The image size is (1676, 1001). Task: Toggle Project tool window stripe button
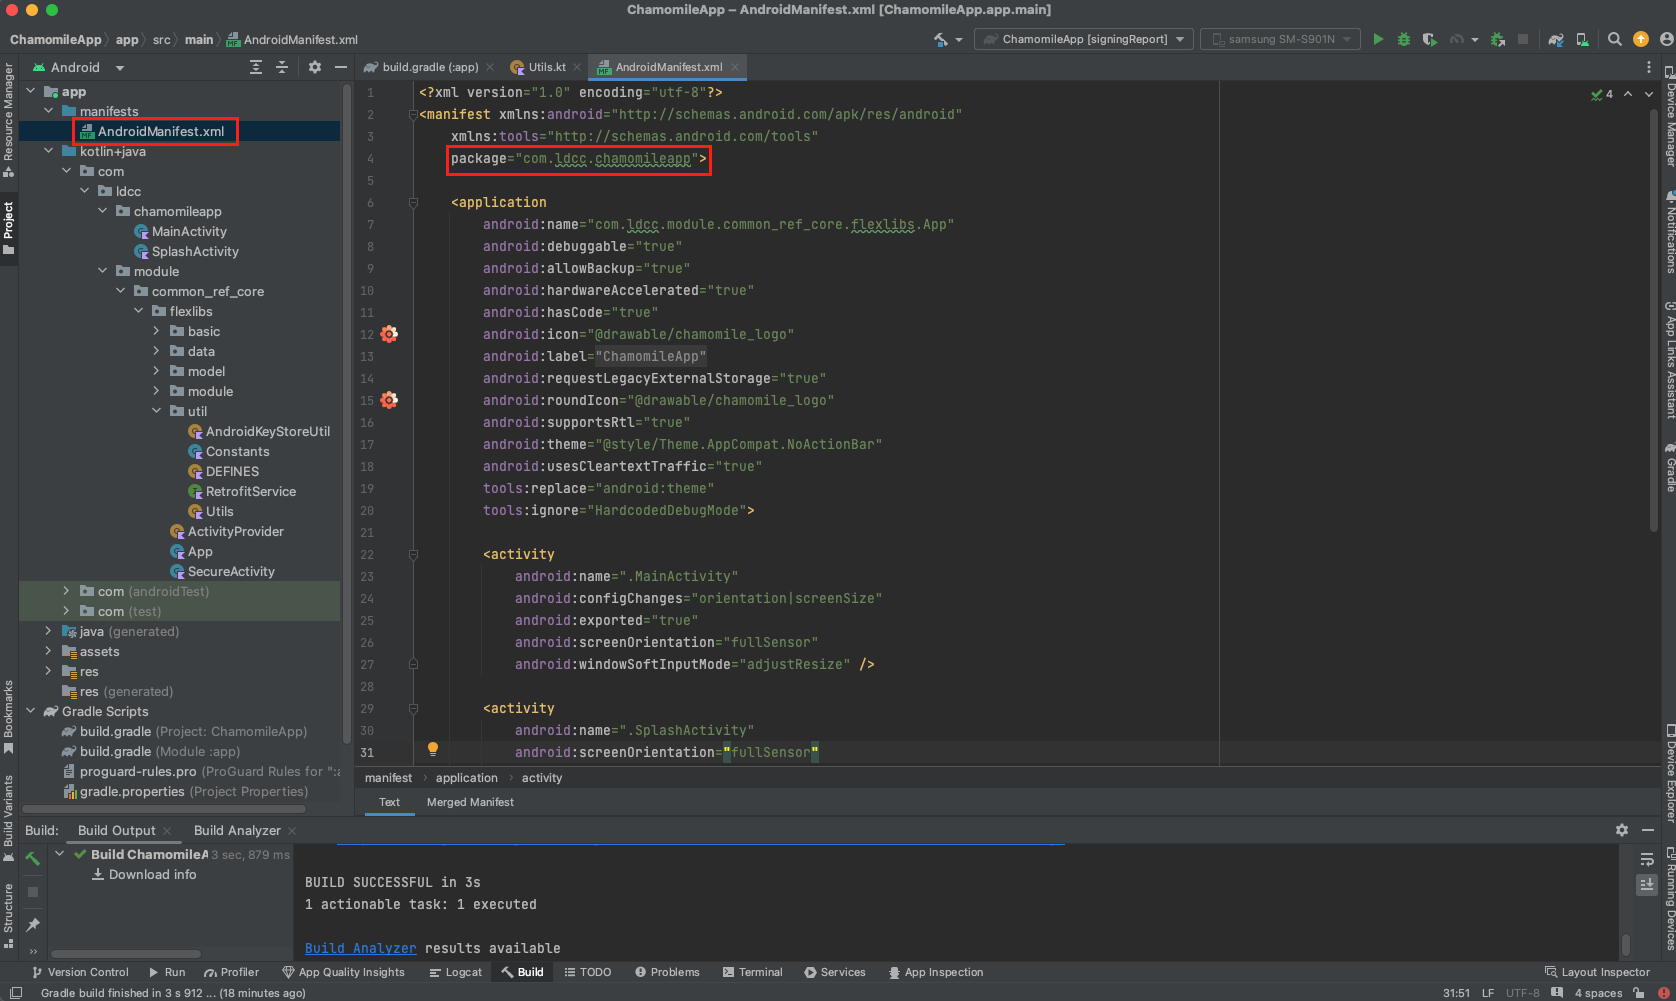pyautogui.click(x=9, y=227)
